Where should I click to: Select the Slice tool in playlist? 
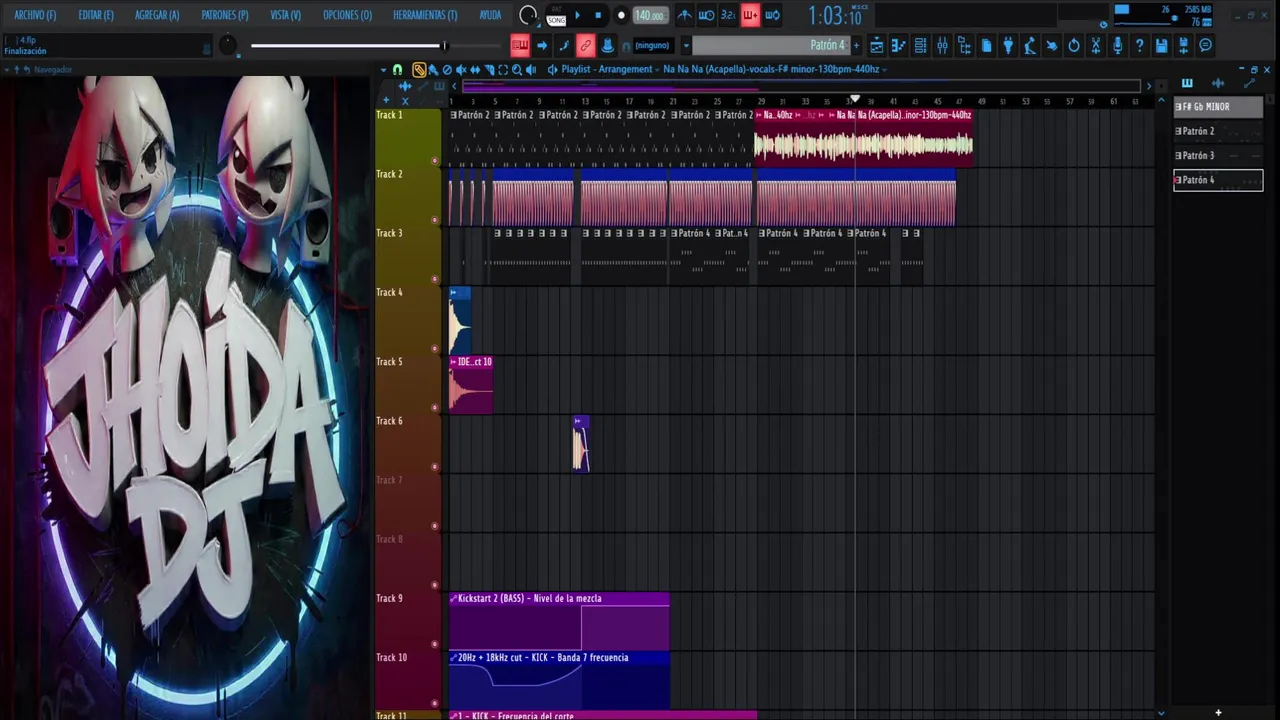489,69
